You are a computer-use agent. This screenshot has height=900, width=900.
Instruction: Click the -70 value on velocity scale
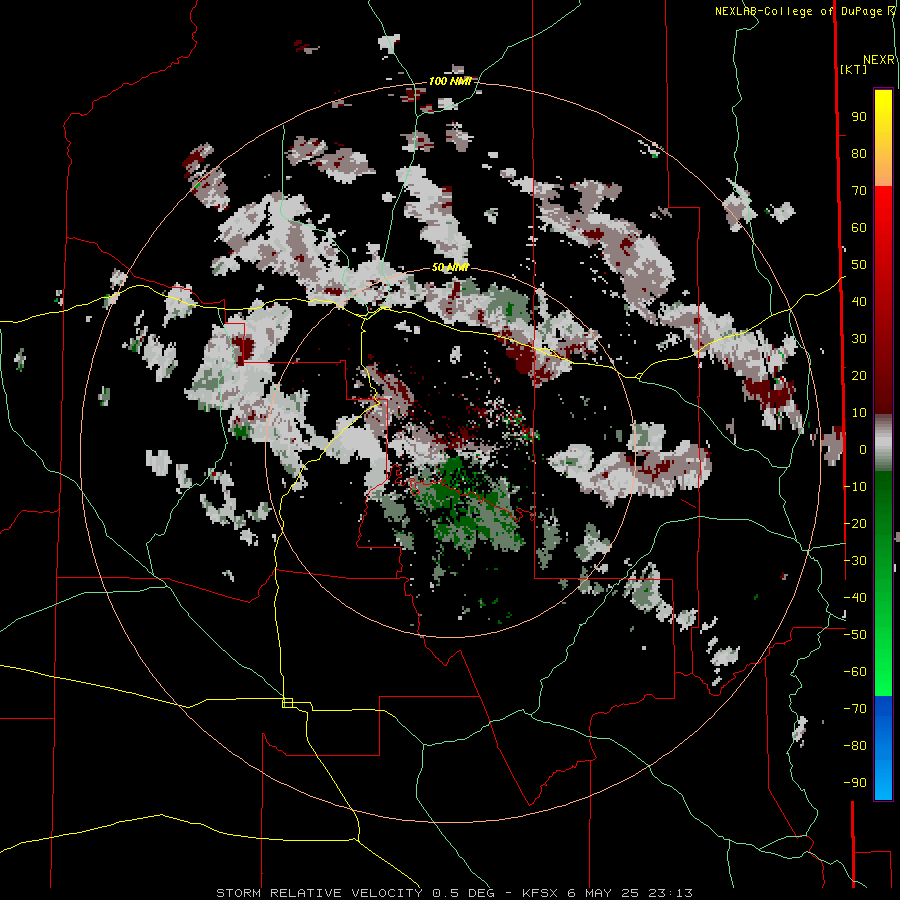coord(855,709)
